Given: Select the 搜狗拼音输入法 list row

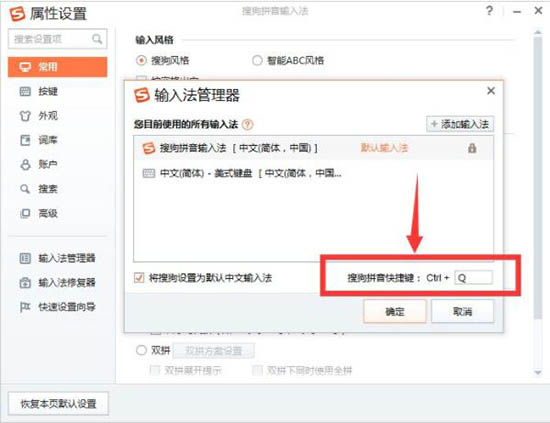Looking at the screenshot, I should click(313, 148).
